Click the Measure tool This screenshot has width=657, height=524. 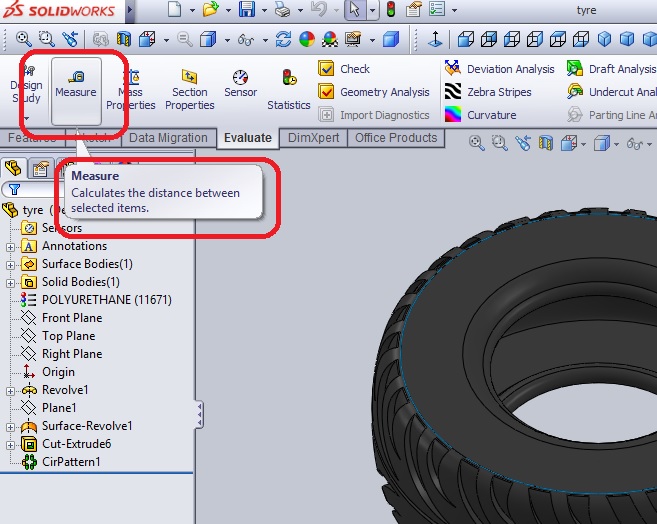click(x=76, y=91)
